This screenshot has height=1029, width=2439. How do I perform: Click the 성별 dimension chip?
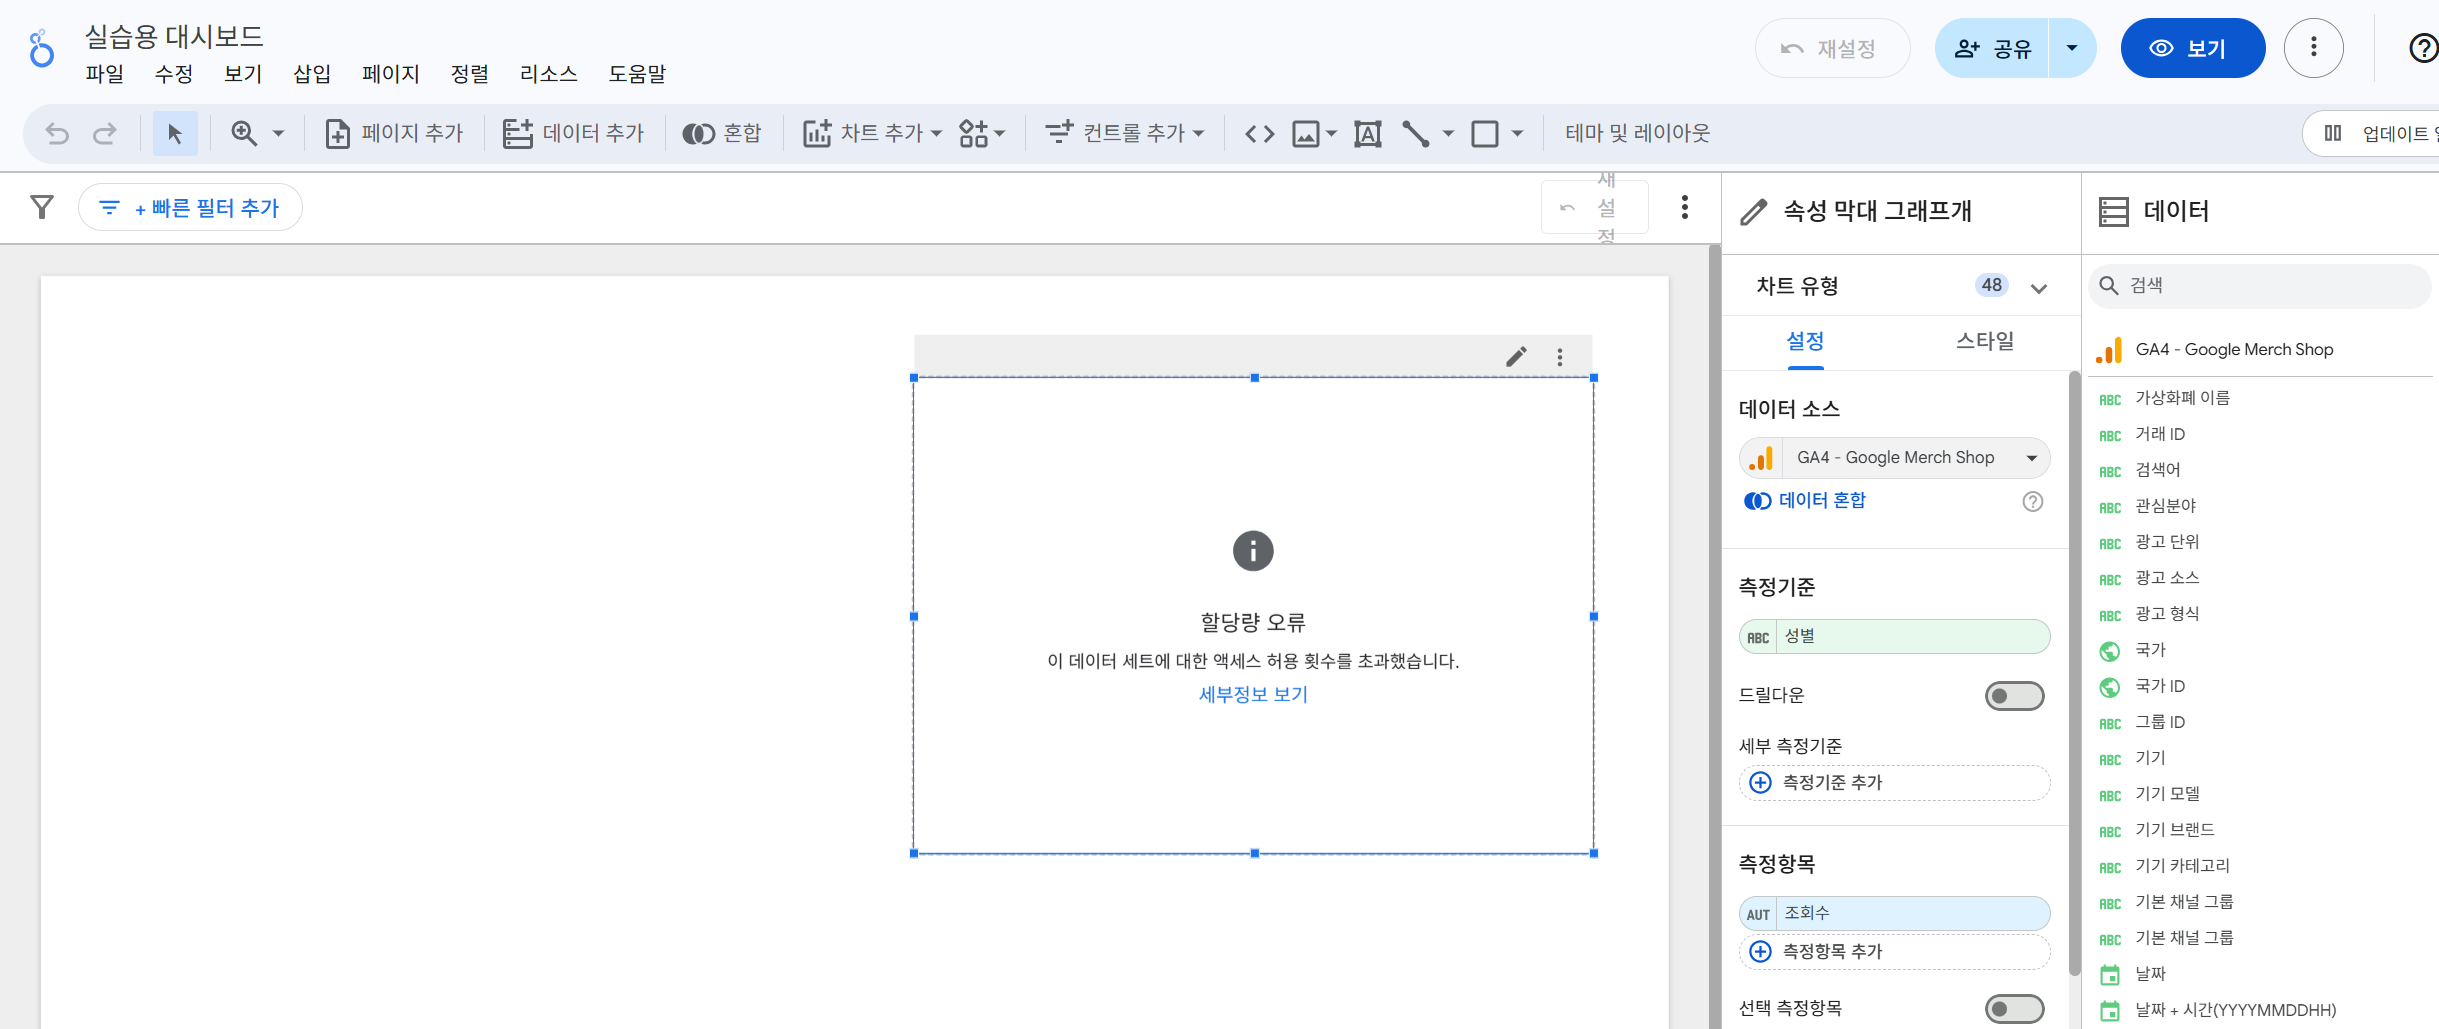tap(1894, 637)
